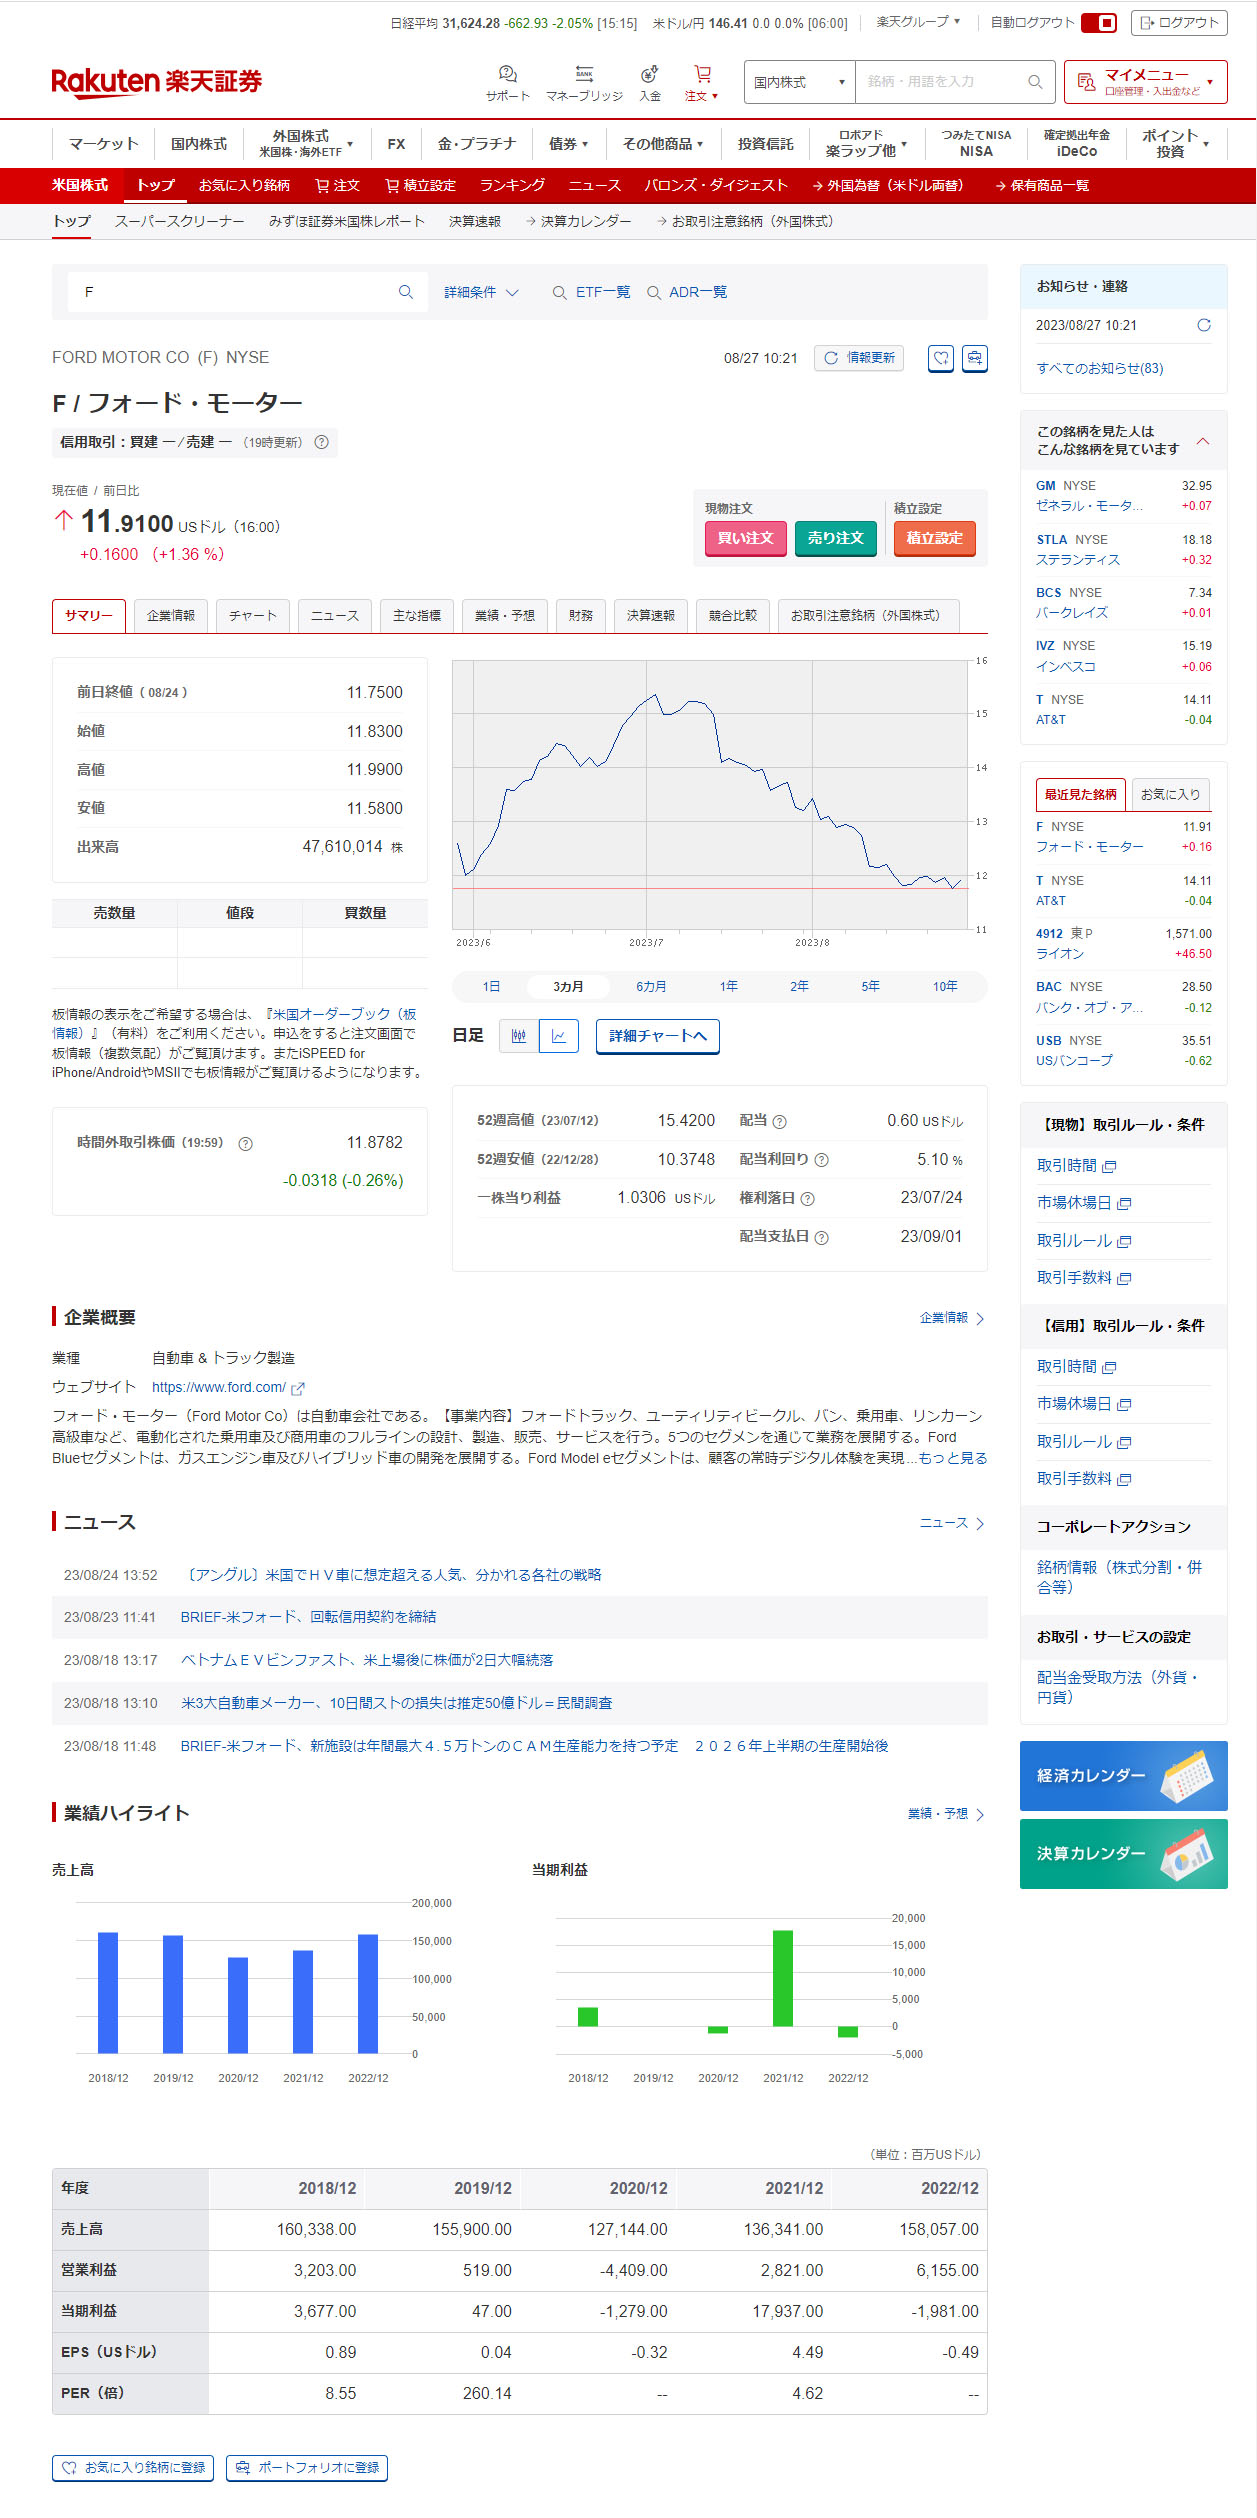Viewport: 1257px width, 2518px height.
Task: Select the 1年 chart period
Action: [728, 986]
